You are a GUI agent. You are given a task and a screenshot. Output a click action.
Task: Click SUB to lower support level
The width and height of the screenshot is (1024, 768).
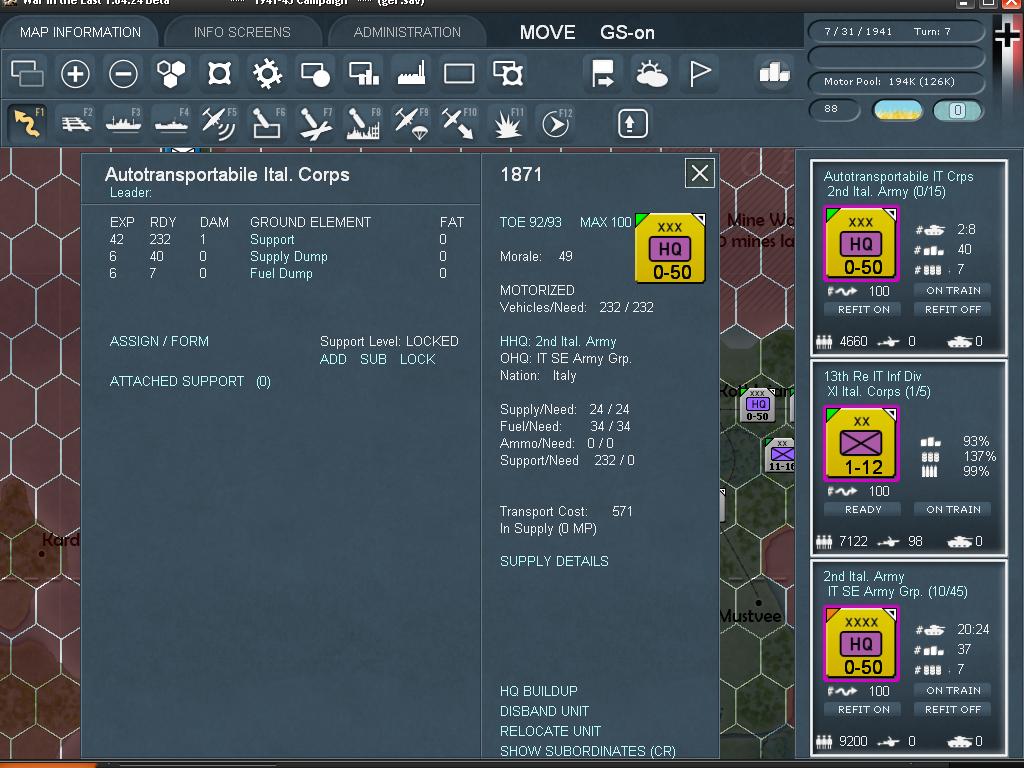click(x=373, y=359)
